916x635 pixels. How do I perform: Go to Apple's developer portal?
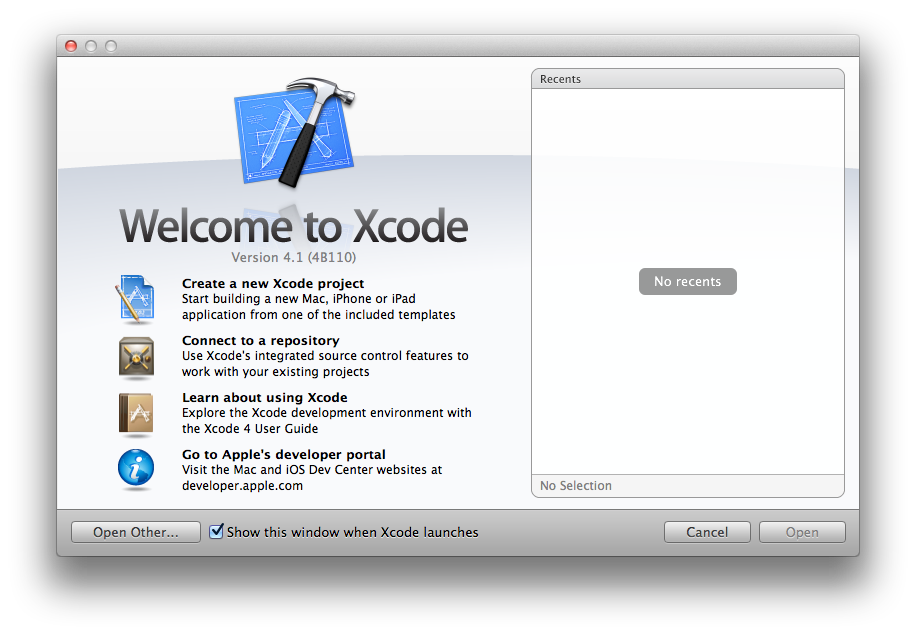[x=283, y=454]
